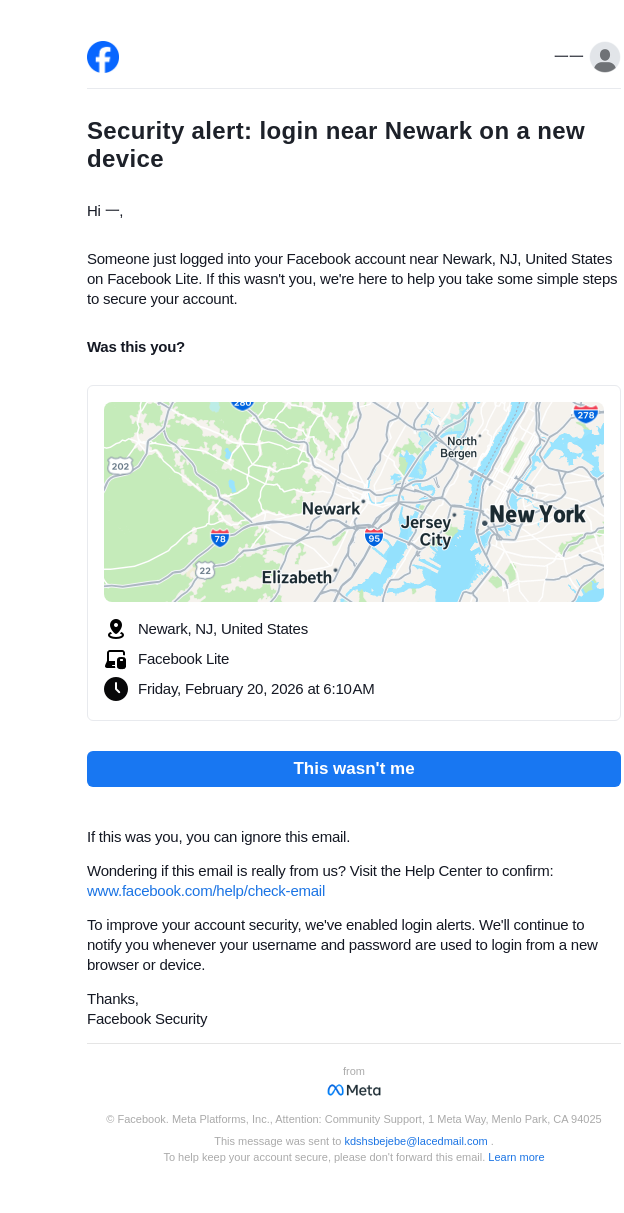Image resolution: width=624 pixels, height=1213 pixels.
Task: Click the Interstate 95 shield on map
Action: [x=374, y=537]
